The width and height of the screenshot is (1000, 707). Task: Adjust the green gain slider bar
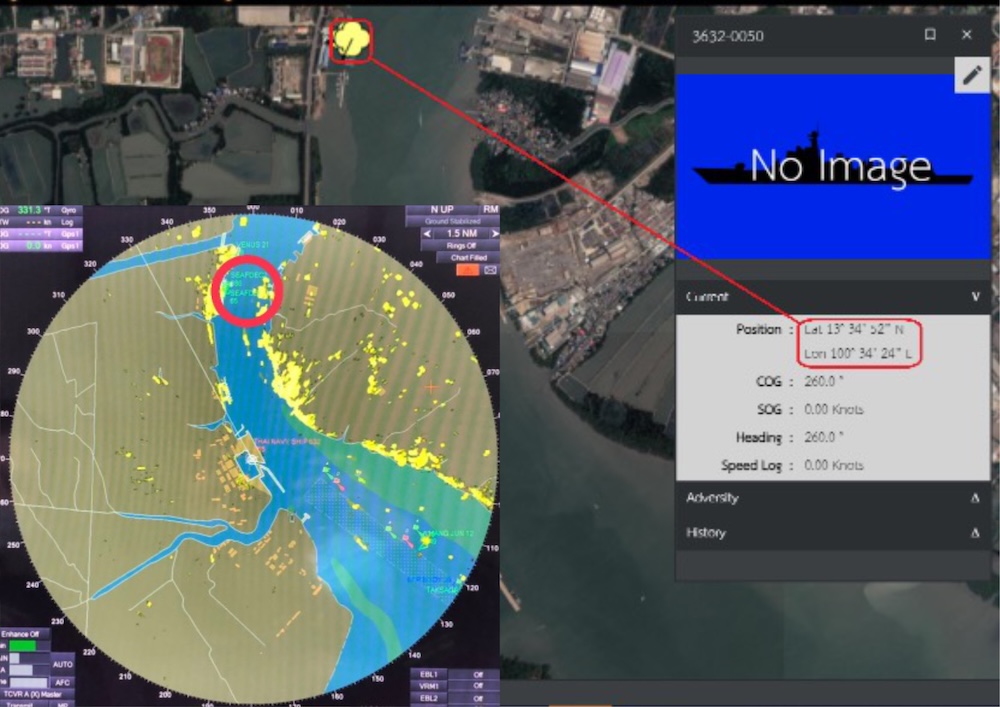point(23,645)
